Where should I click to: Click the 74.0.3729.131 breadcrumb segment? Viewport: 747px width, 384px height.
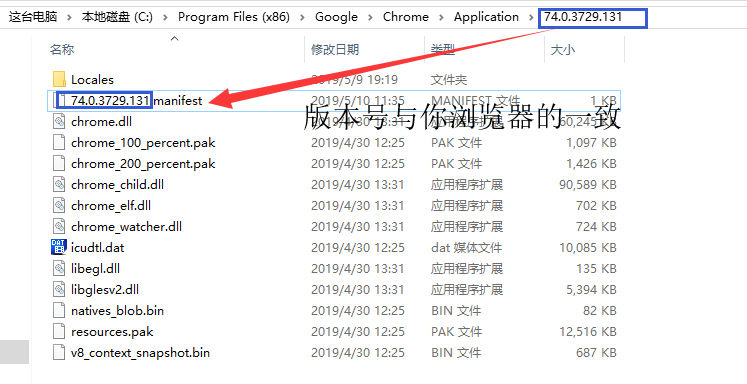[583, 17]
